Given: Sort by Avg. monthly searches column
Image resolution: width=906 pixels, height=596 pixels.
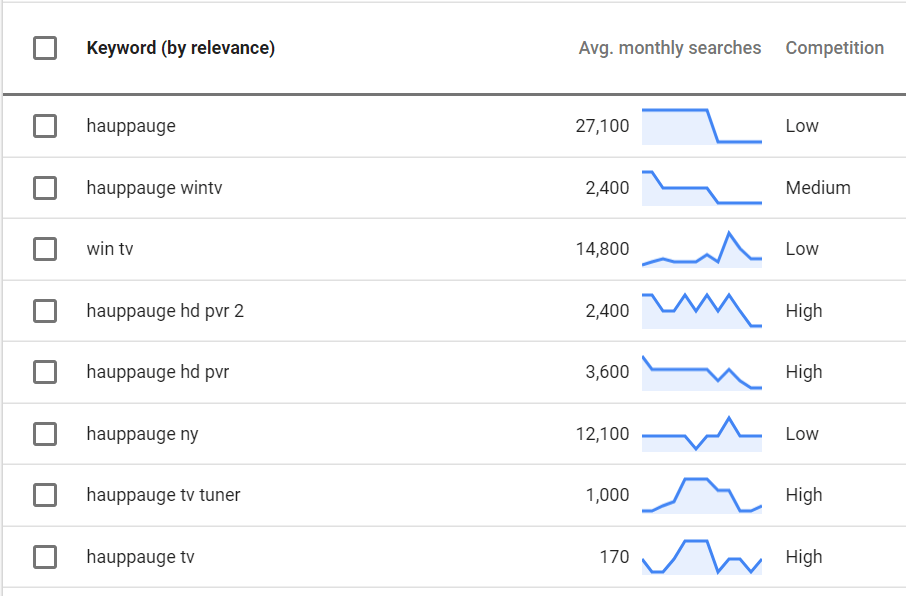Looking at the screenshot, I should 670,48.
